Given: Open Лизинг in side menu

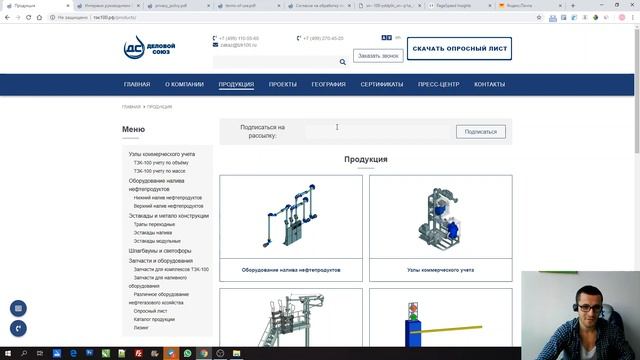Looking at the screenshot, I should [x=141, y=328].
